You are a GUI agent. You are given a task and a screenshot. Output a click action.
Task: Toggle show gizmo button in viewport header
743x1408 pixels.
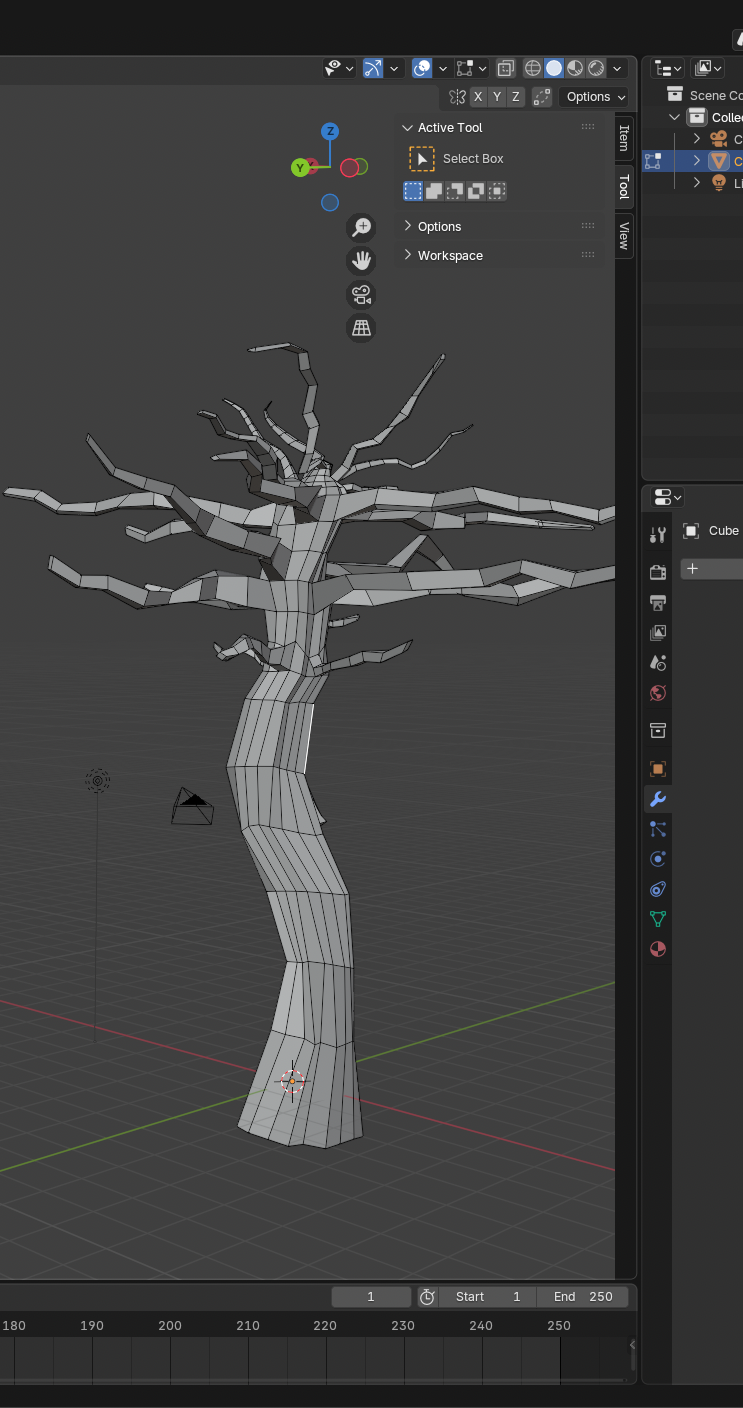pos(372,68)
